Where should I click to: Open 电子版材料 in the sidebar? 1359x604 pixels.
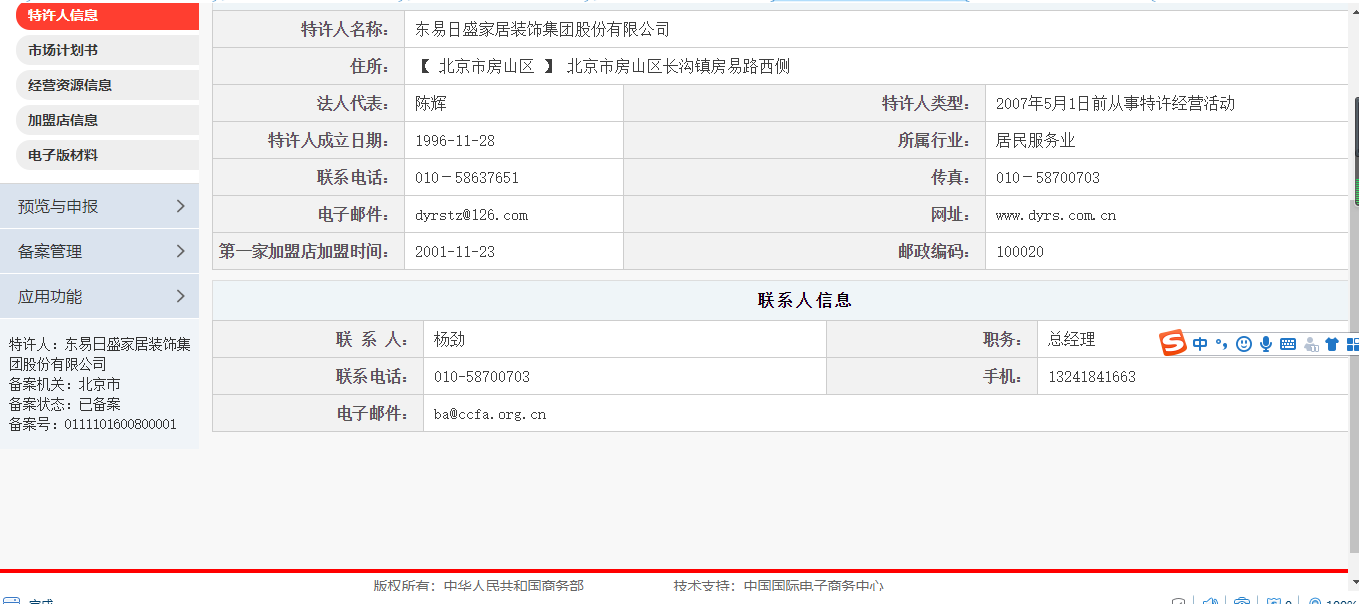(x=63, y=155)
